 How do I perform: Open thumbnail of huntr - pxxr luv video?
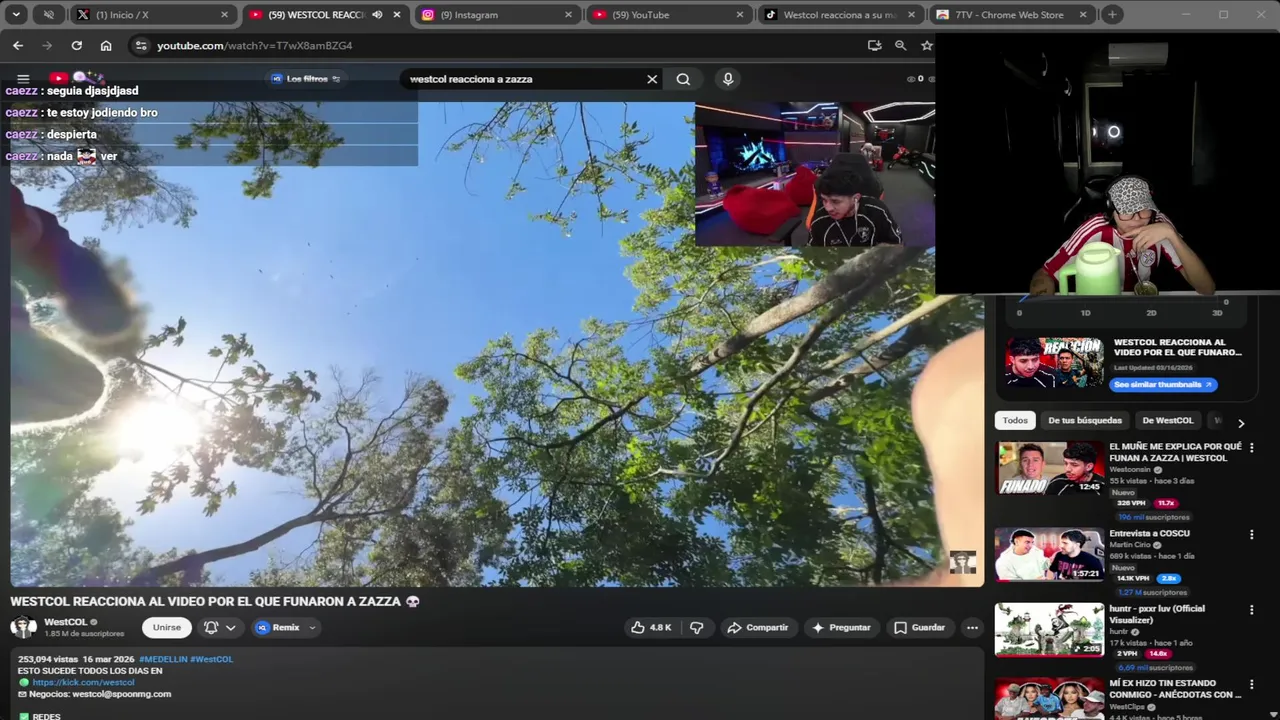[1049, 629]
